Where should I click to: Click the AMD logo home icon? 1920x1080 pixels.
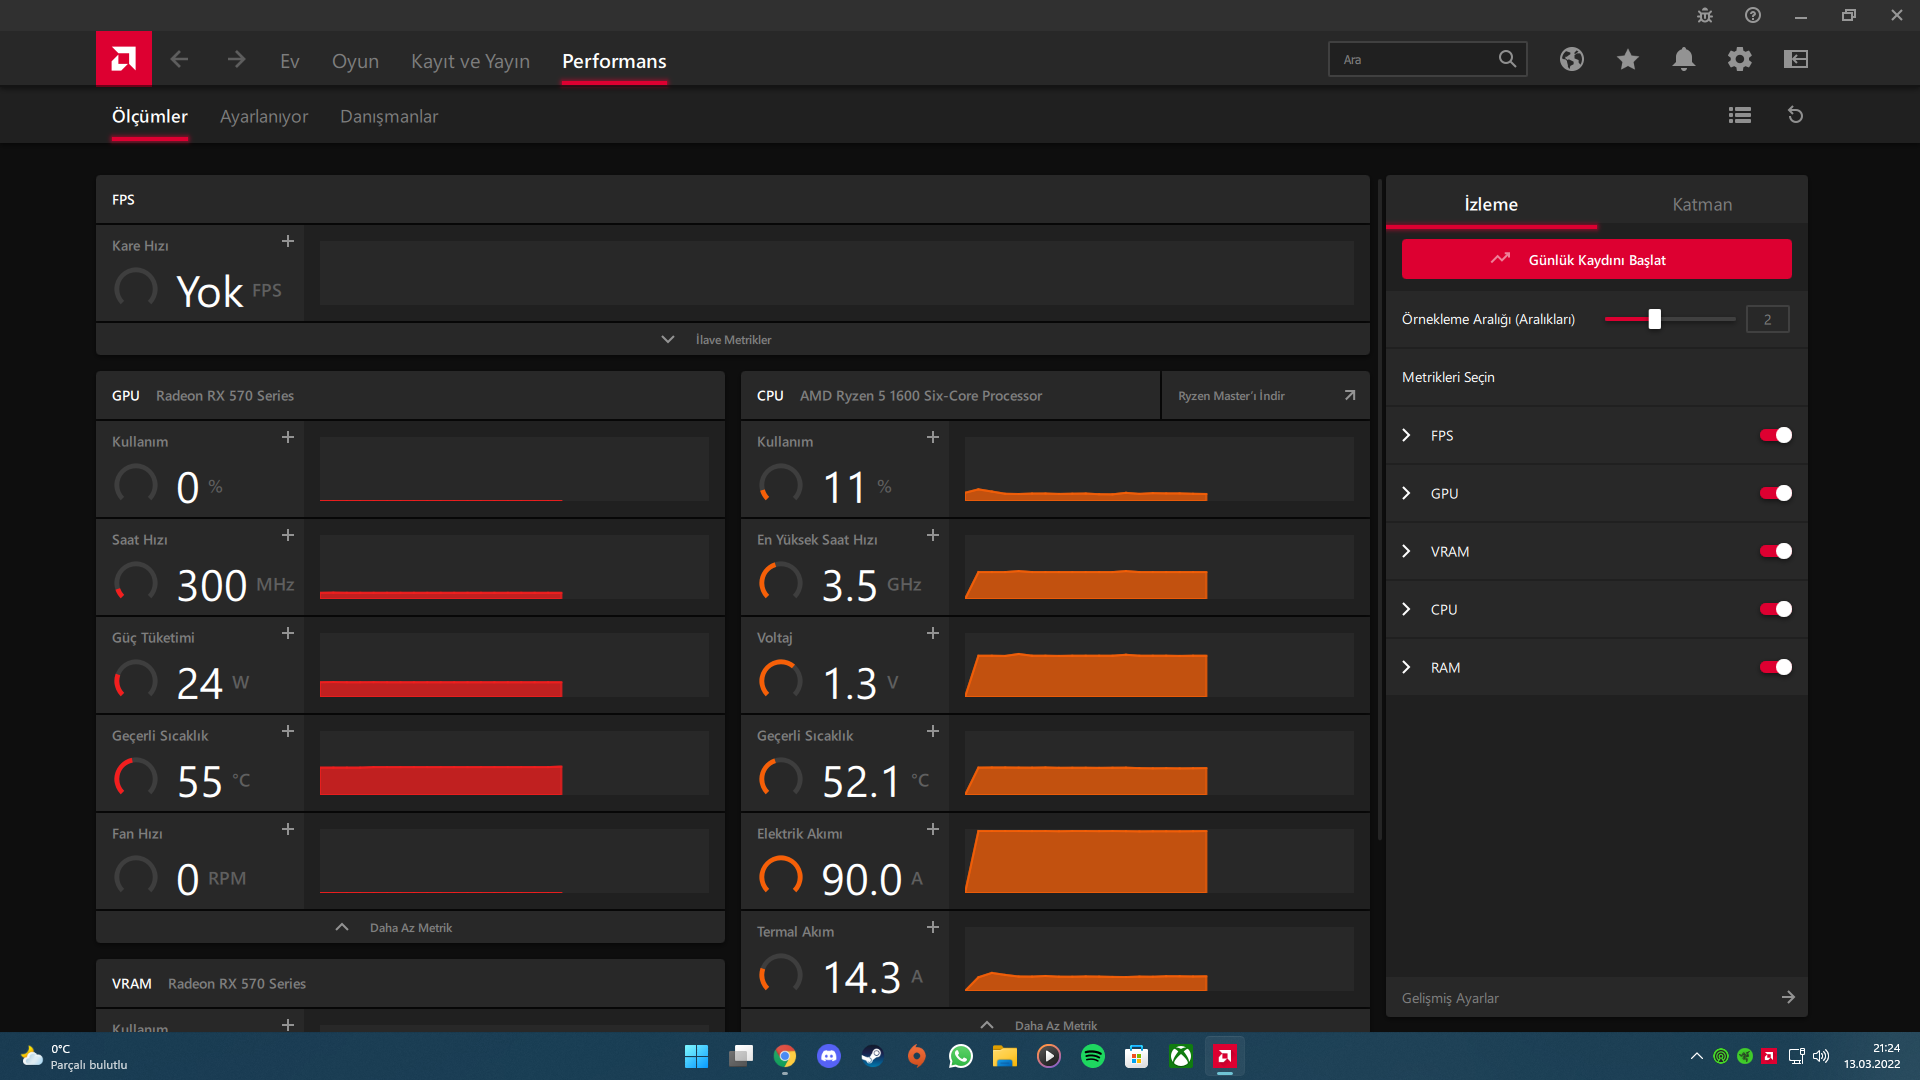tap(123, 59)
